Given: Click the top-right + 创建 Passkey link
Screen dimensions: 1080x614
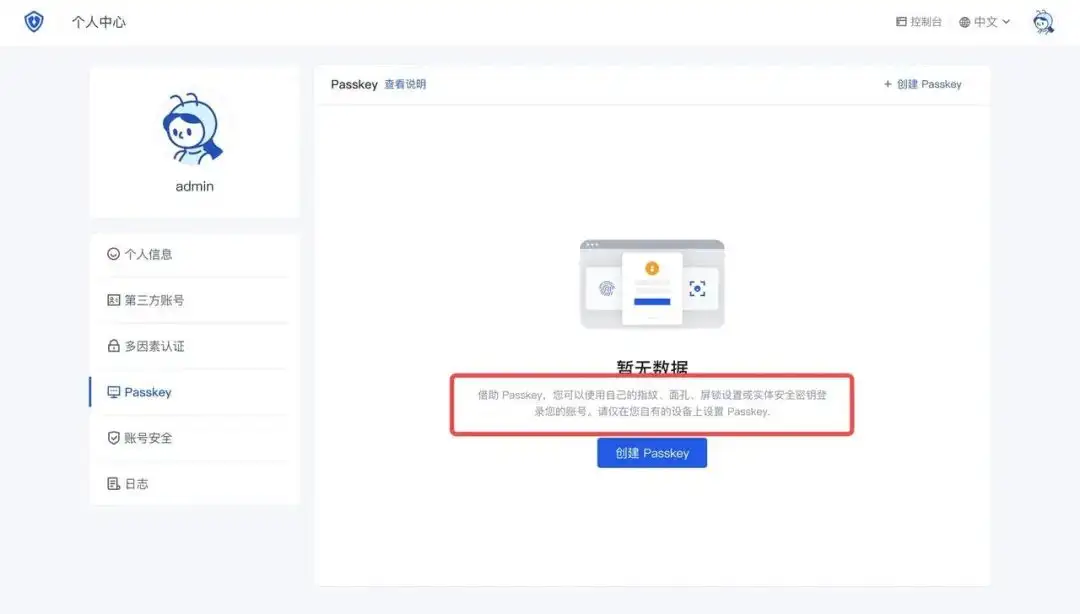Looking at the screenshot, I should click(922, 84).
